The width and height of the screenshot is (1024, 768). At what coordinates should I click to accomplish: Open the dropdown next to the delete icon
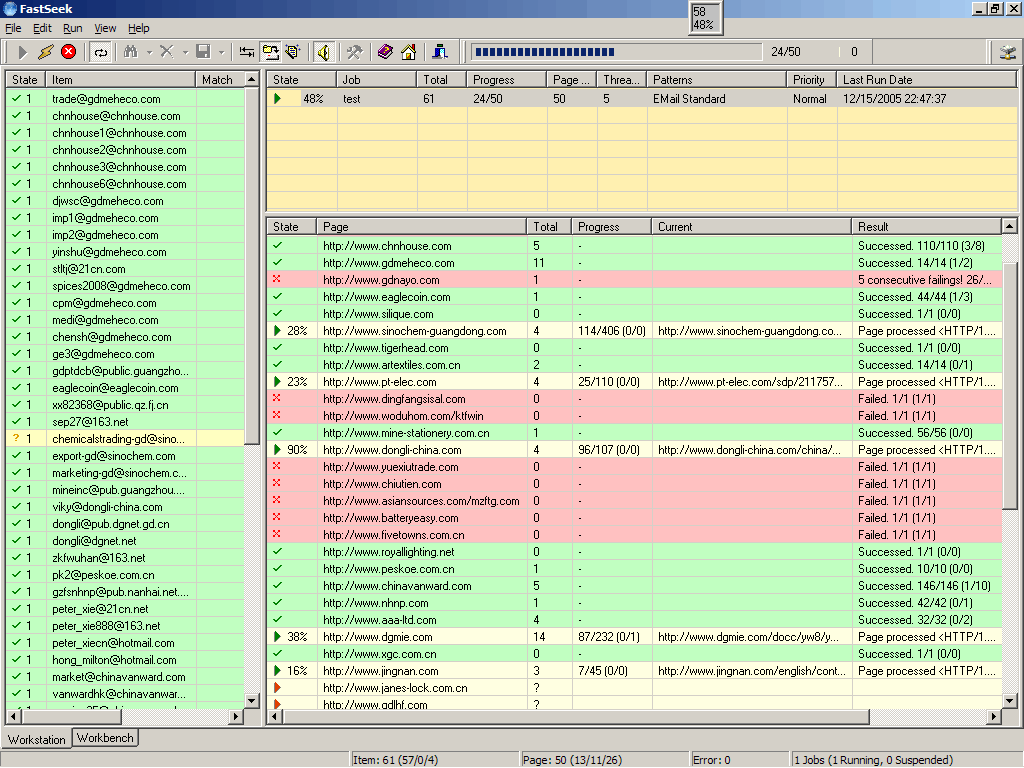point(184,51)
